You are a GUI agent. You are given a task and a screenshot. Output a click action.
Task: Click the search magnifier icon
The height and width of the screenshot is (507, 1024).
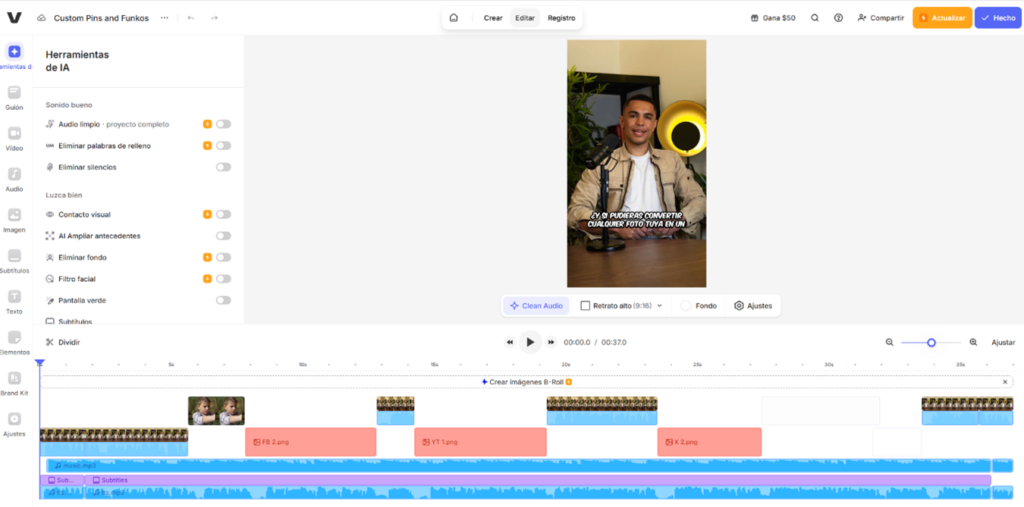pos(815,18)
